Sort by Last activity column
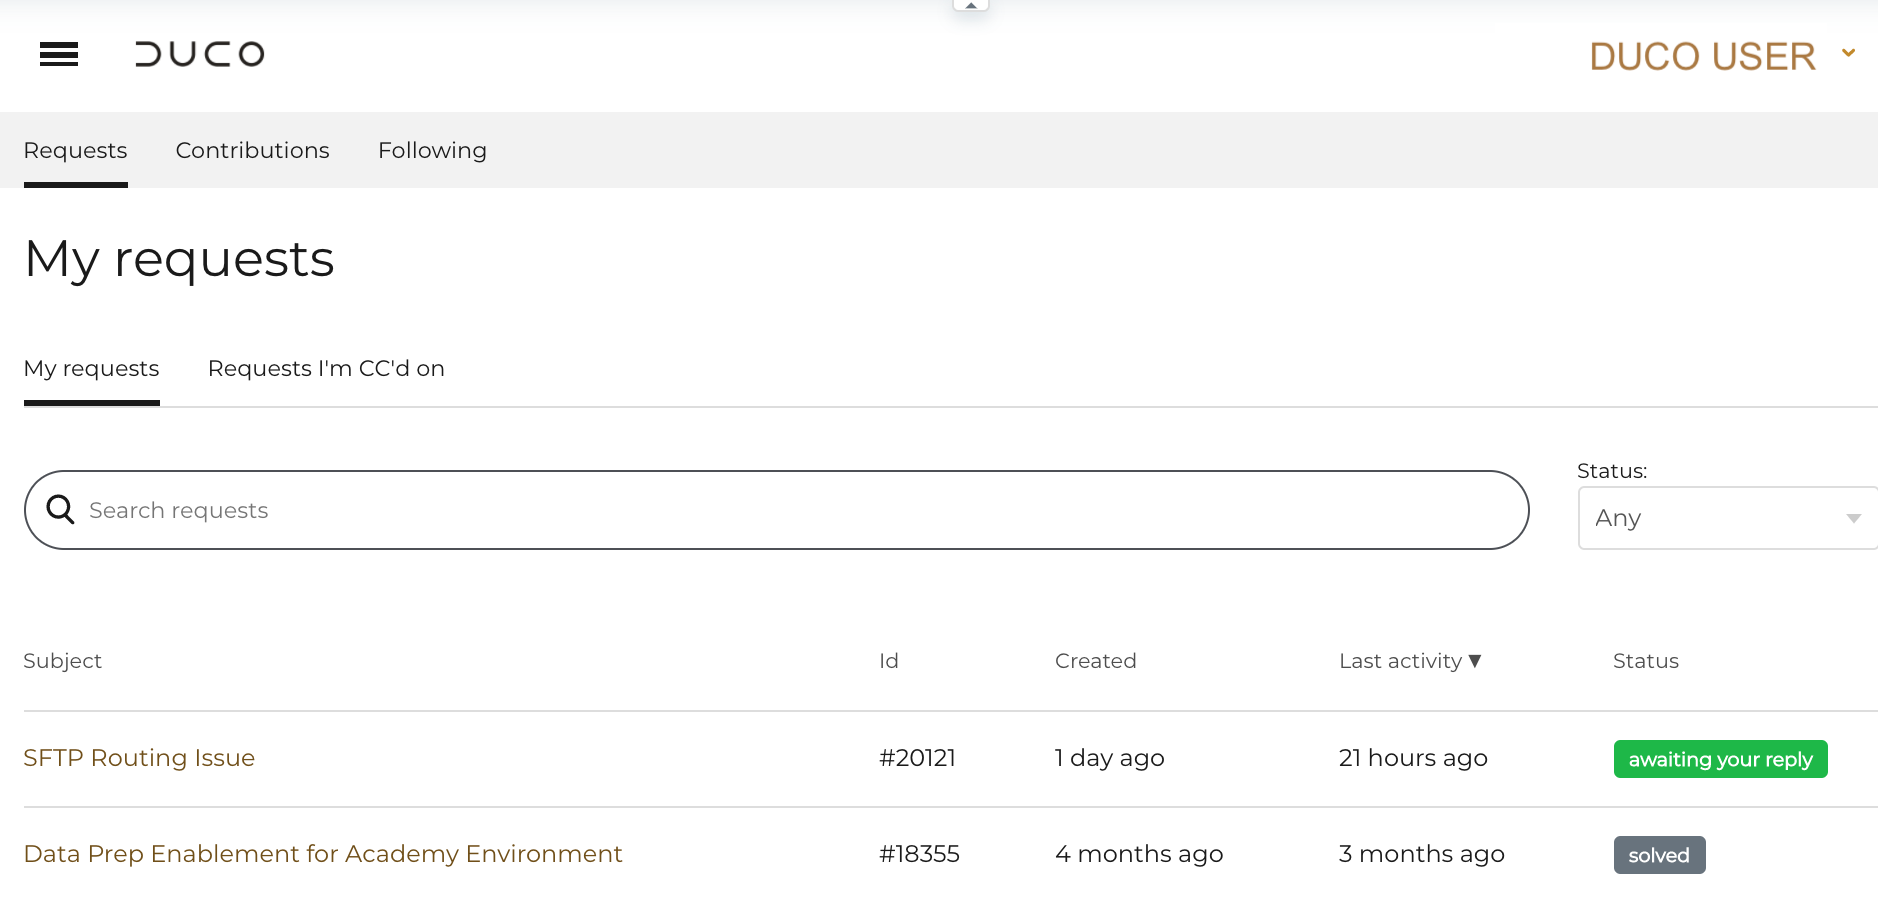 coord(1410,661)
